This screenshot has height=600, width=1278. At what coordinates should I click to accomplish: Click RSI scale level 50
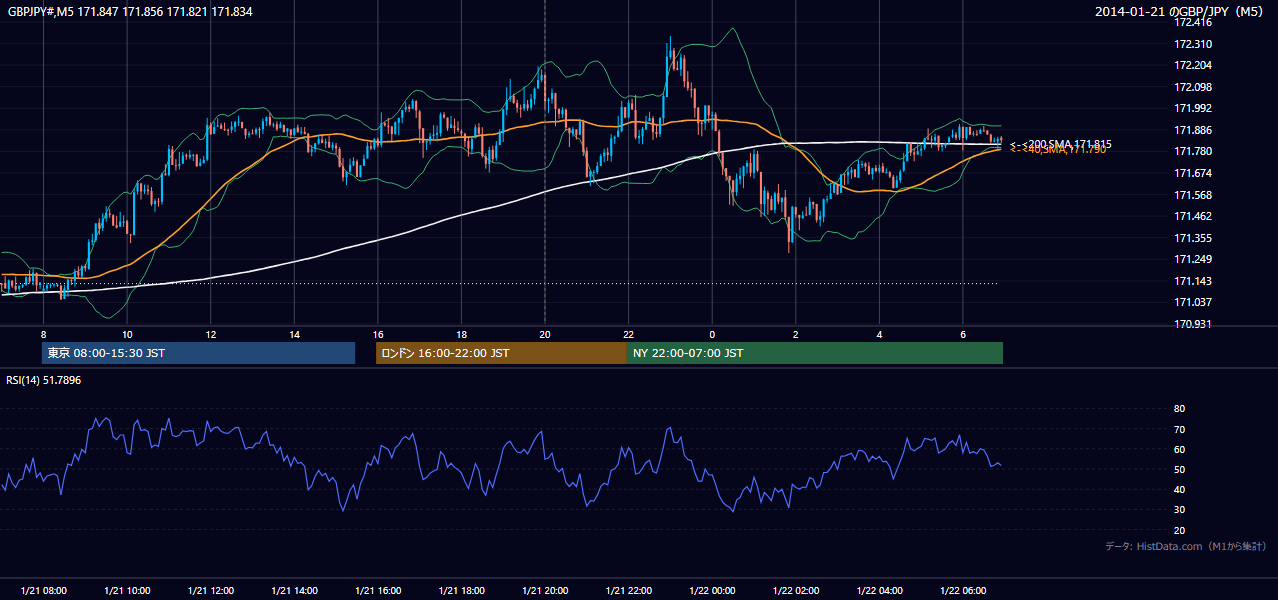coord(1180,469)
